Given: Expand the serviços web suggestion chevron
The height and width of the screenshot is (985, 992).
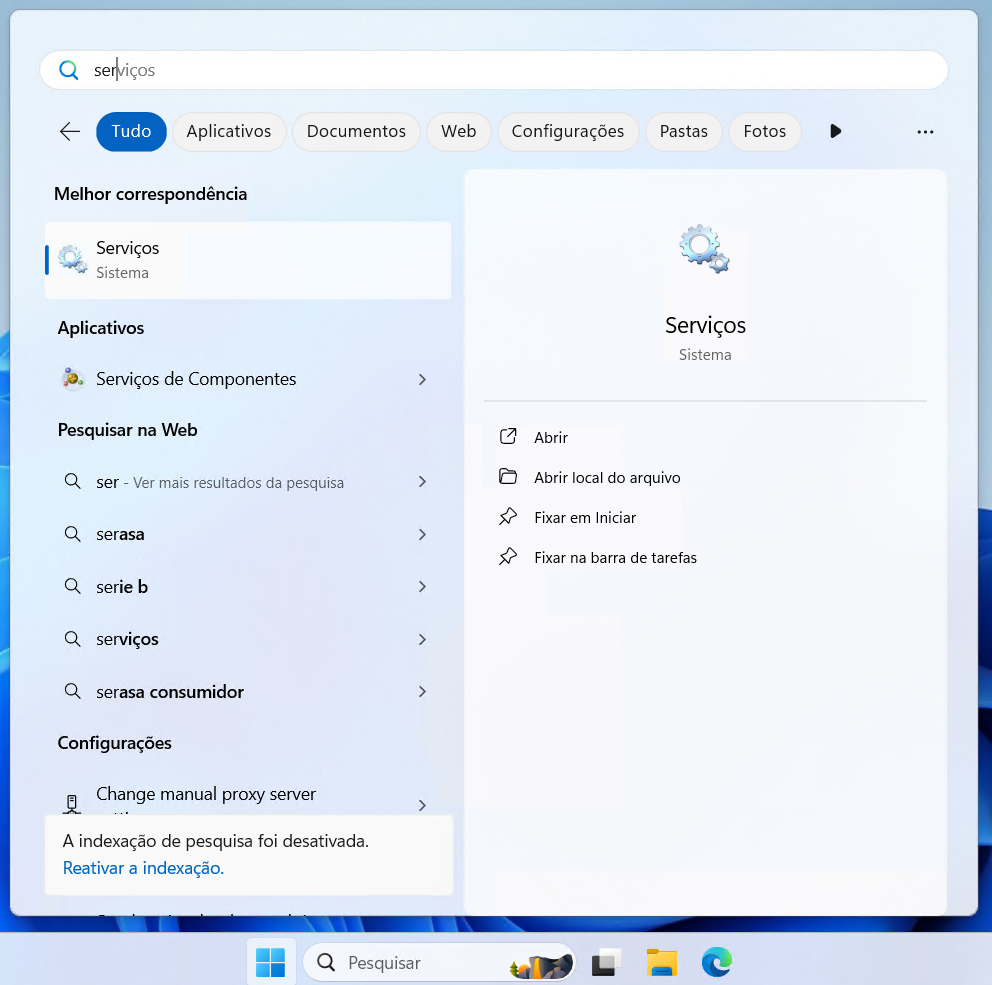Looking at the screenshot, I should pyautogui.click(x=423, y=640).
